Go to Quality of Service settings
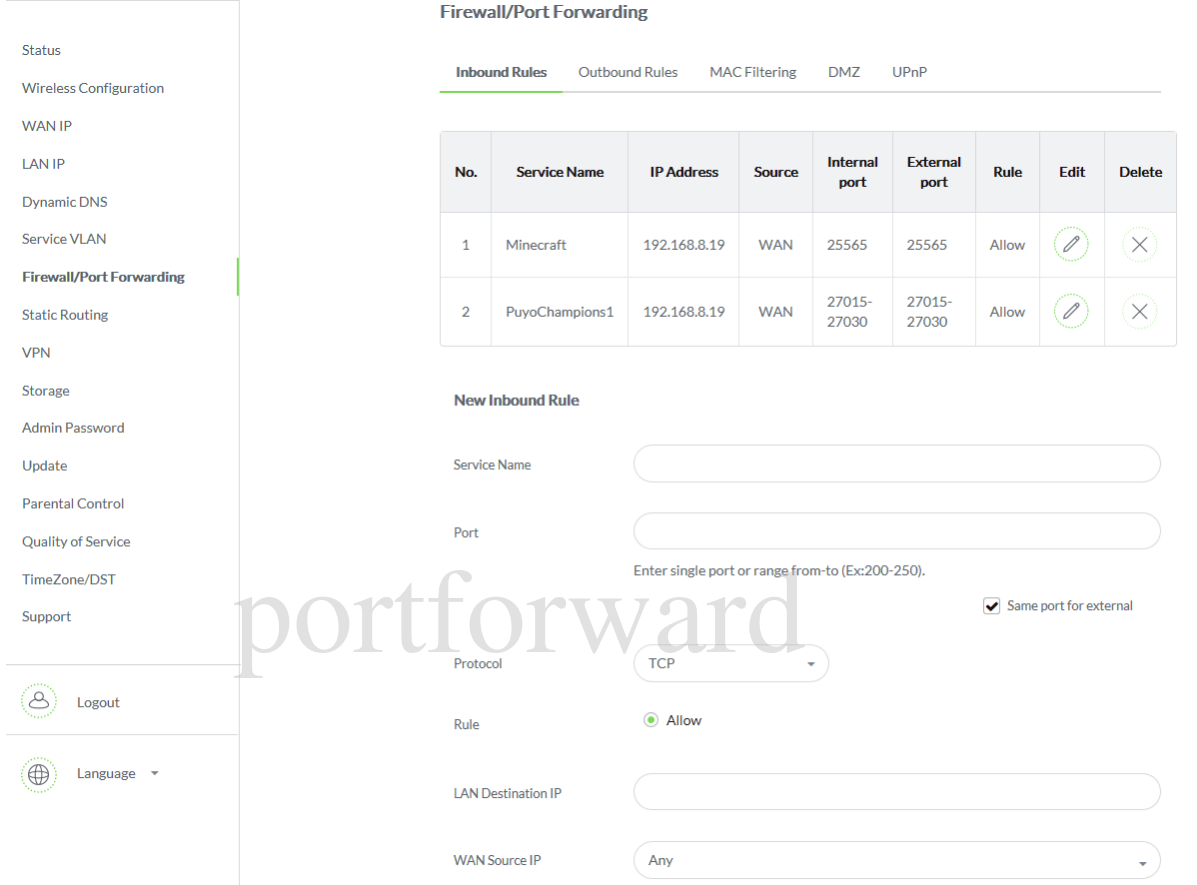This screenshot has height=885, width=1197. click(x=76, y=541)
